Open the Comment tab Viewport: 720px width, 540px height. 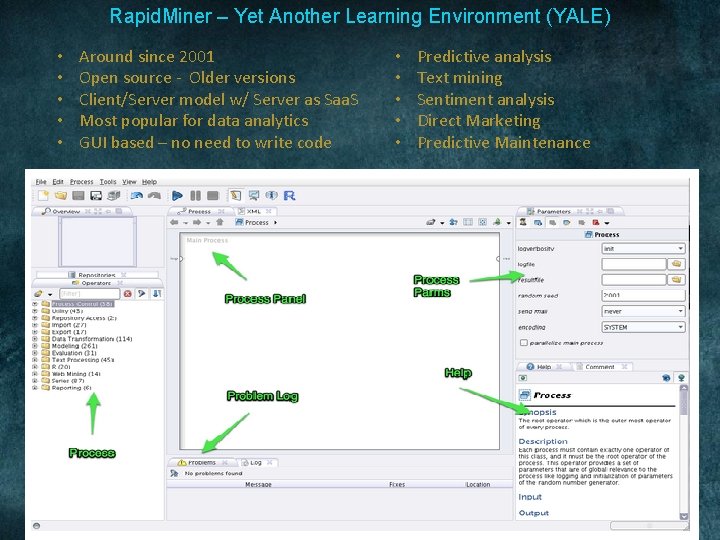[600, 366]
